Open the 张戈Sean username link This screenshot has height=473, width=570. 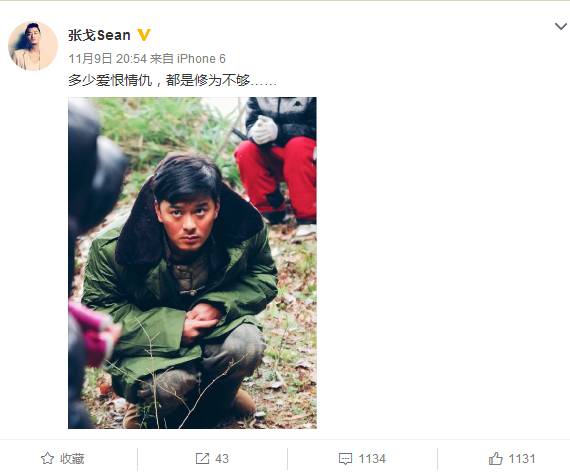(99, 35)
